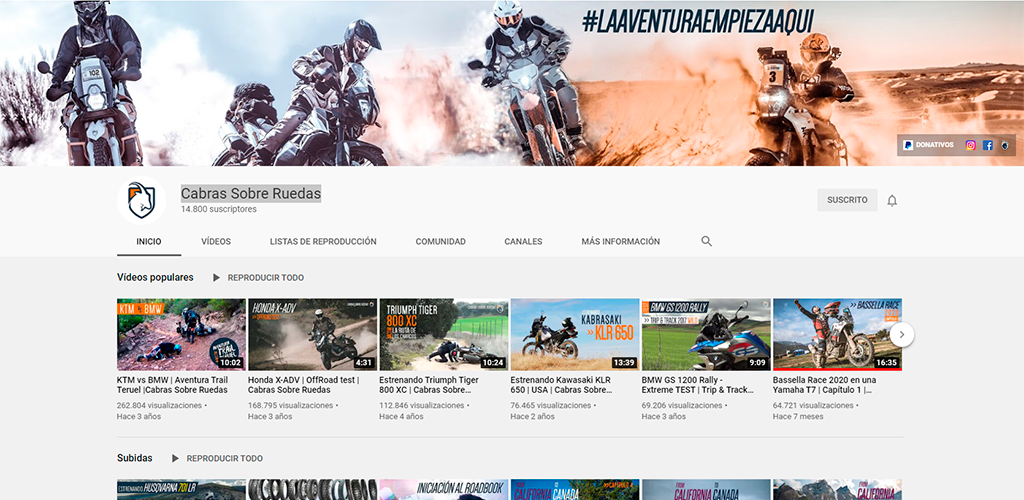
Task: Switch to the VÍDEOS tab
Action: 216,242
